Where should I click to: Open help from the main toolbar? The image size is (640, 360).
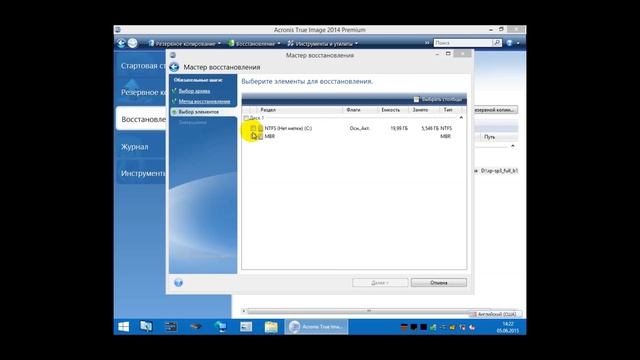point(509,43)
